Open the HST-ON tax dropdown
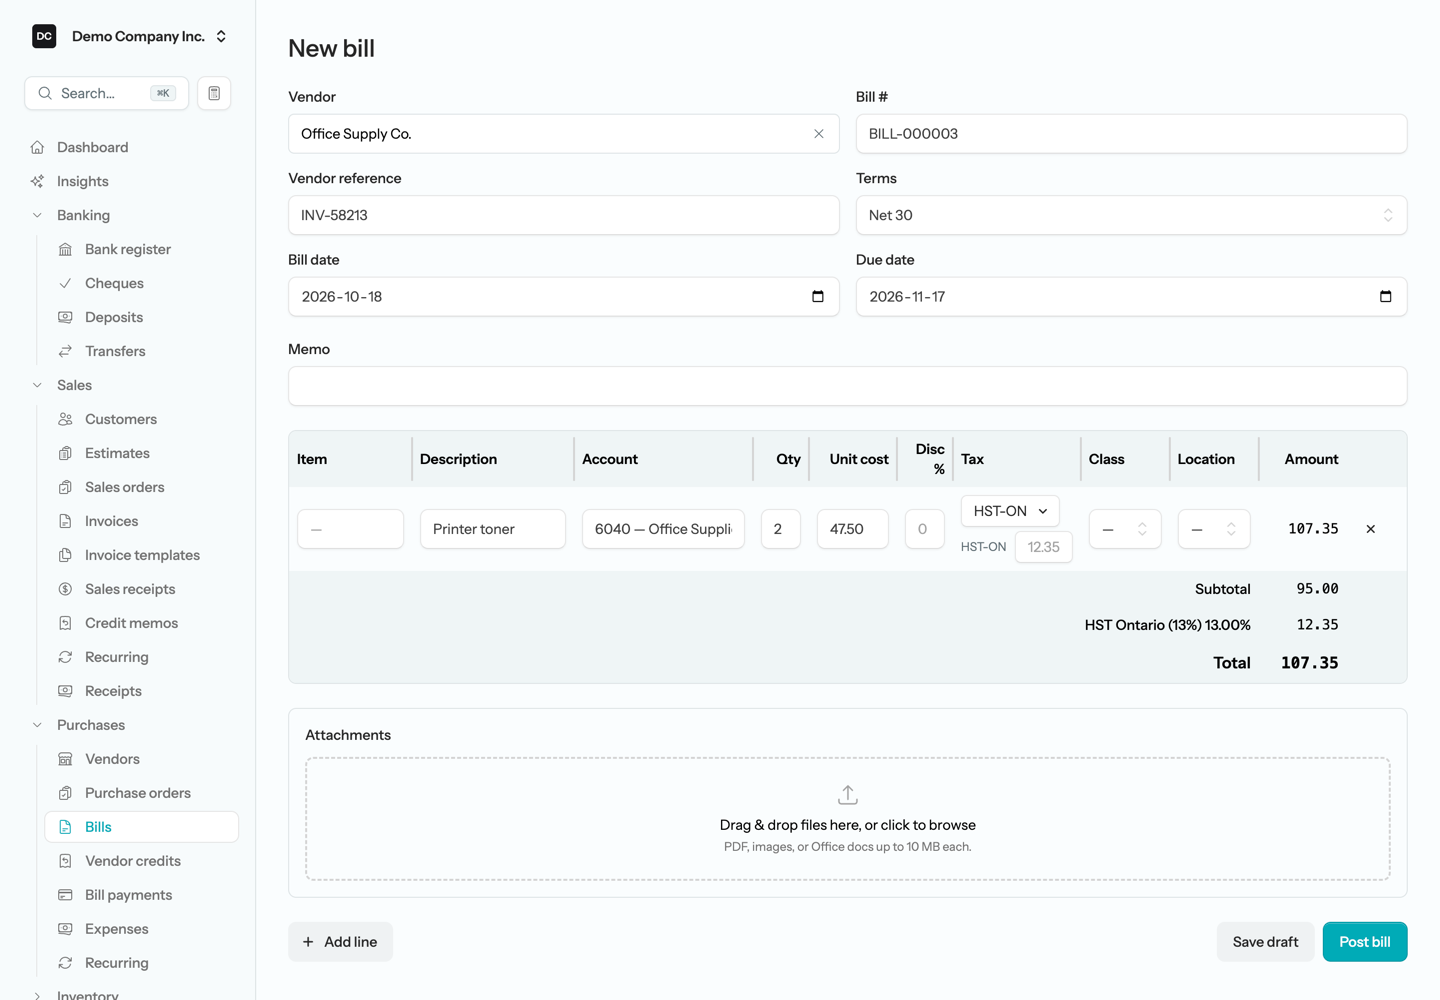 pyautogui.click(x=1010, y=511)
